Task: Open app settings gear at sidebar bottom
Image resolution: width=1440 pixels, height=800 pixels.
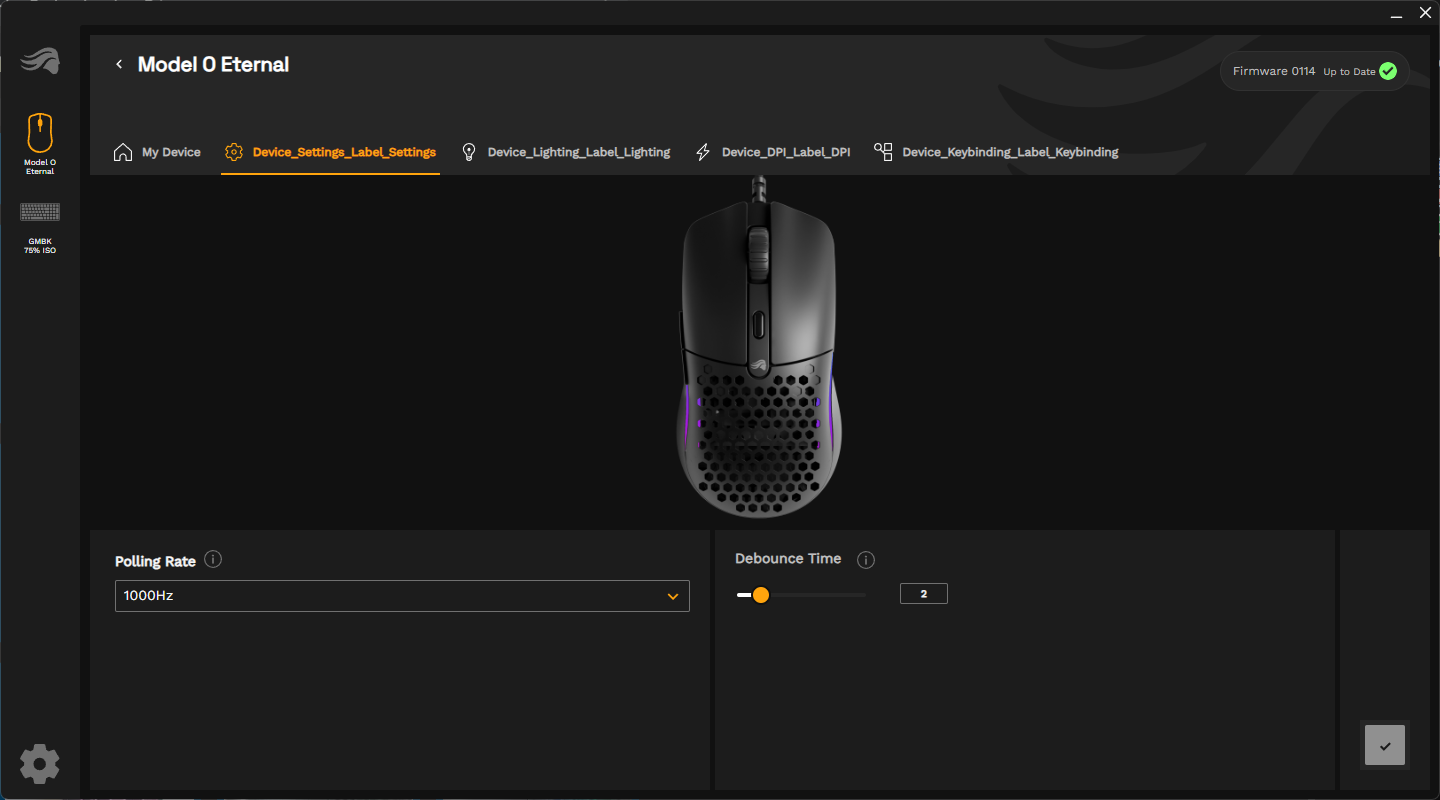Action: point(40,764)
